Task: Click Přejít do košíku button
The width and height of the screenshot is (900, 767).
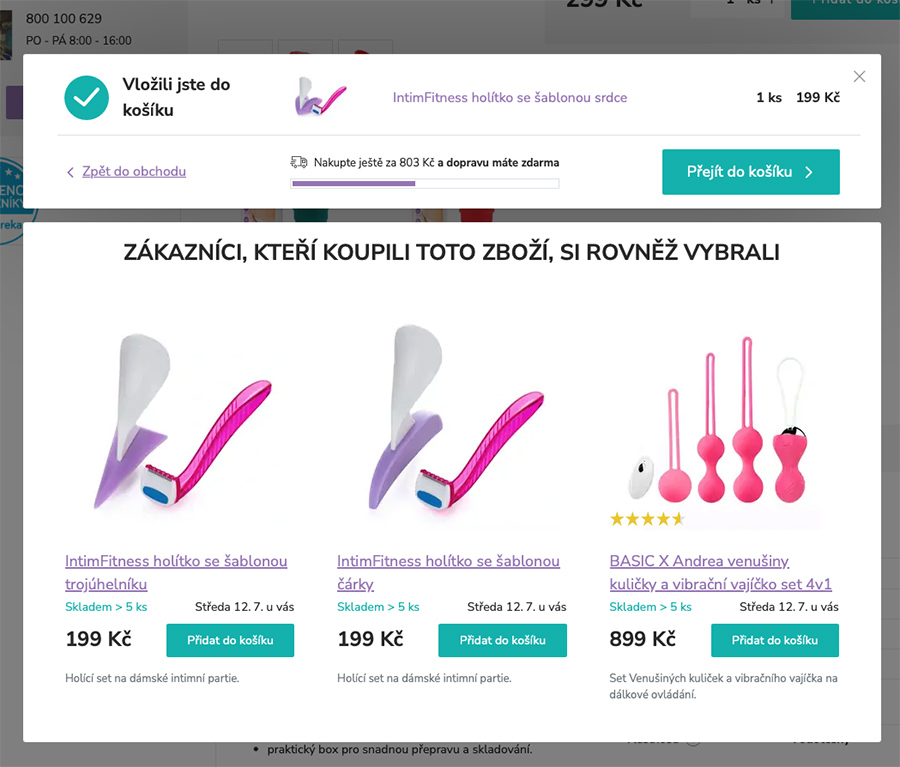Action: point(751,172)
